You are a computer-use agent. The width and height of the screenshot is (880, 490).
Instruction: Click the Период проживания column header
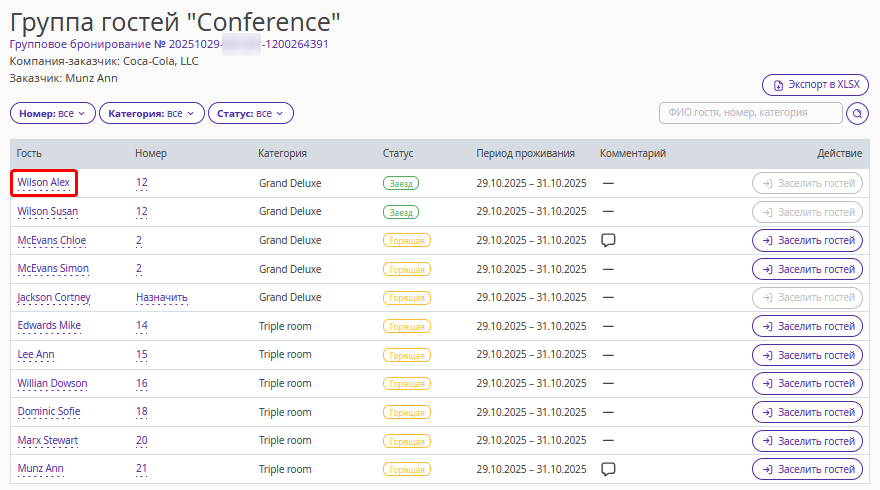pyautogui.click(x=525, y=154)
